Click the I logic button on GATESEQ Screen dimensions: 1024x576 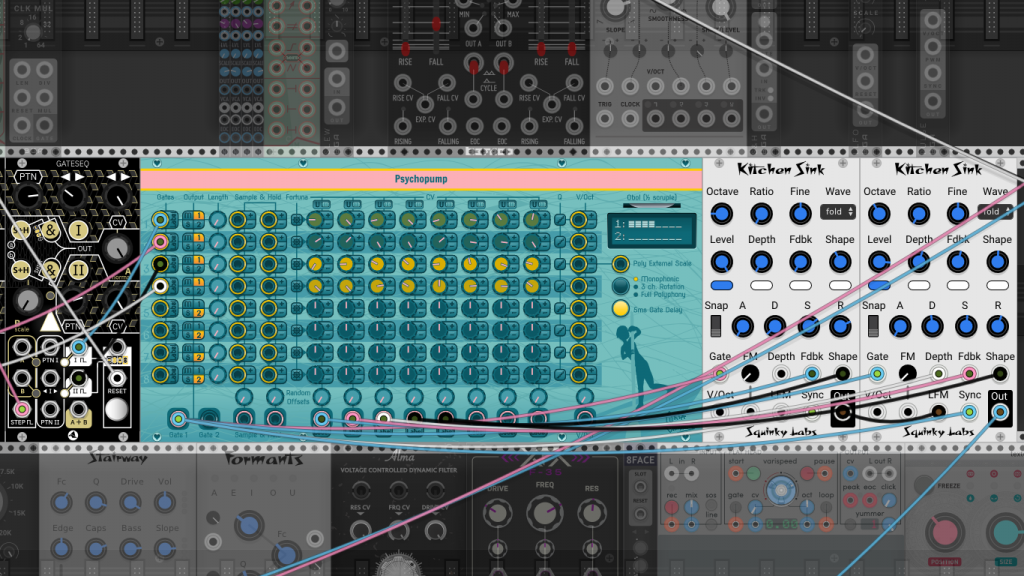(x=78, y=230)
